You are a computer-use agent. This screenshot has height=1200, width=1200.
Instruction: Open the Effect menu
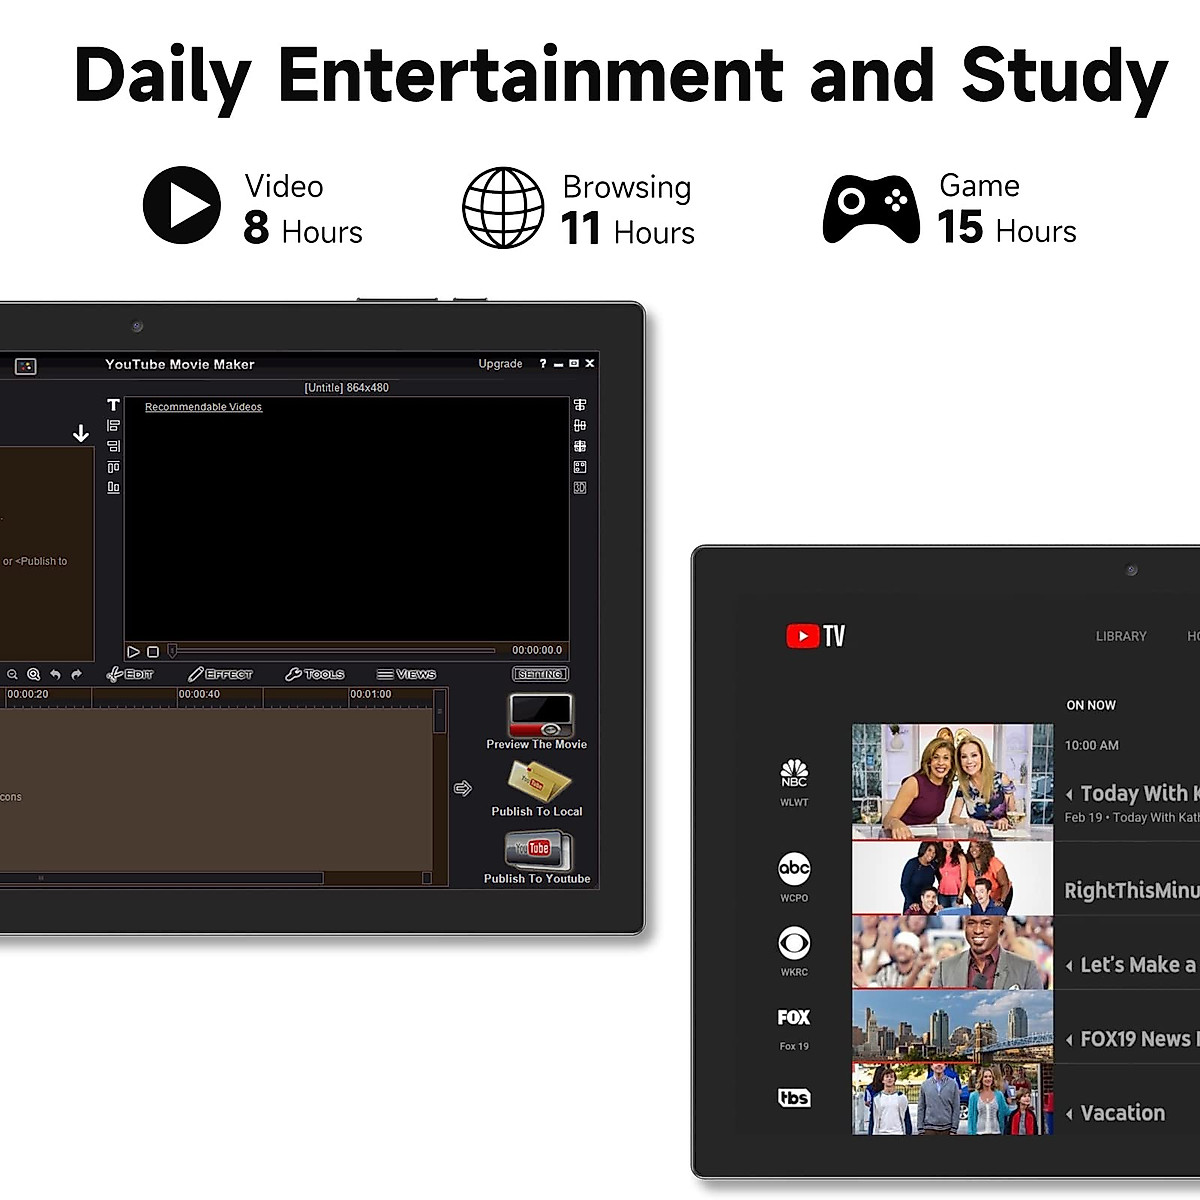221,675
